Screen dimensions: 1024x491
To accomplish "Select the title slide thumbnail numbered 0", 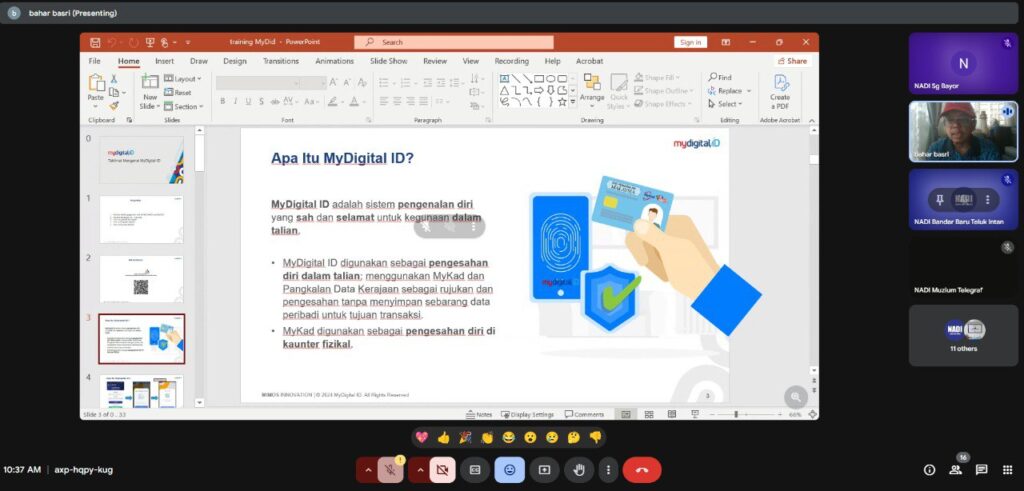I will pos(141,159).
